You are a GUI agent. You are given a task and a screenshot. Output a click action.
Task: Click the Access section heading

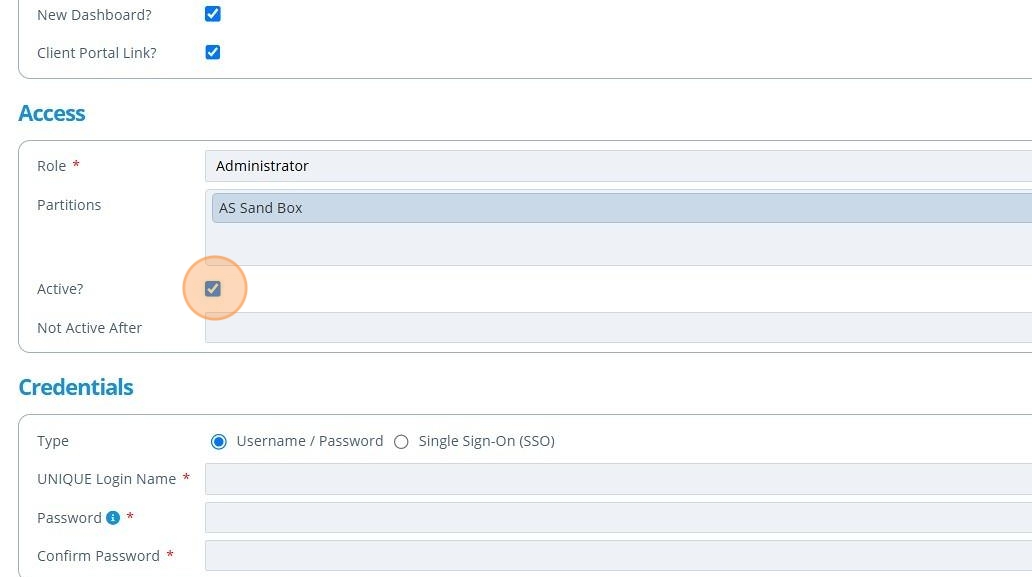52,114
